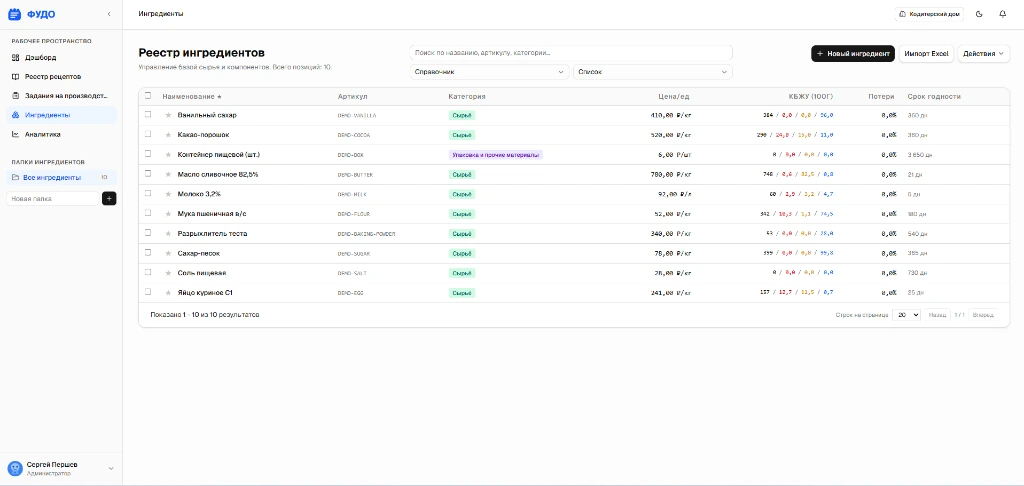Open the Справочник dropdown filter

coord(490,72)
